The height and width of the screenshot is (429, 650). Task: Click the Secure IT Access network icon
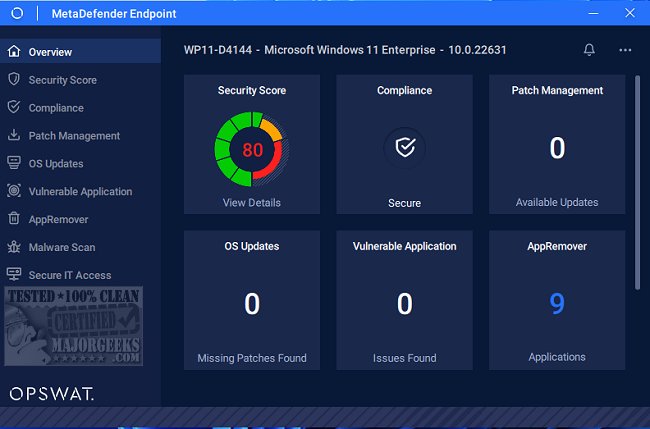pos(14,274)
